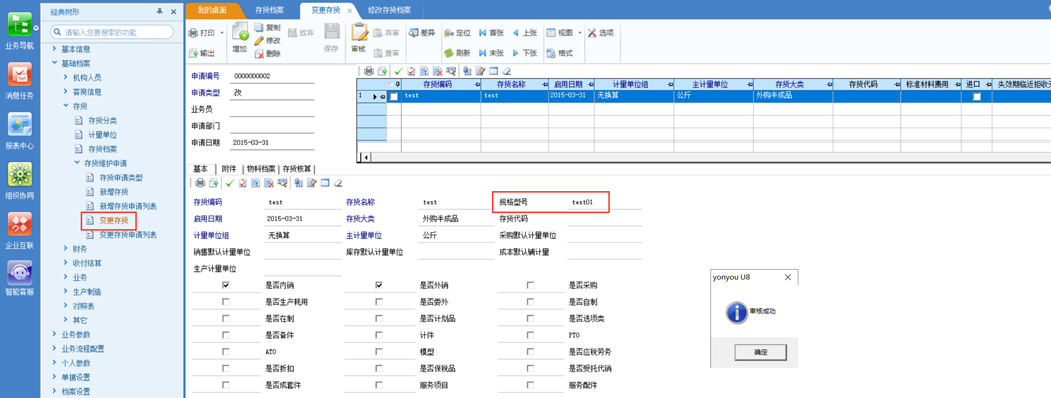This screenshot has height=398, width=1051.
Task: Go to first record with 首张
Action: pyautogui.click(x=491, y=32)
